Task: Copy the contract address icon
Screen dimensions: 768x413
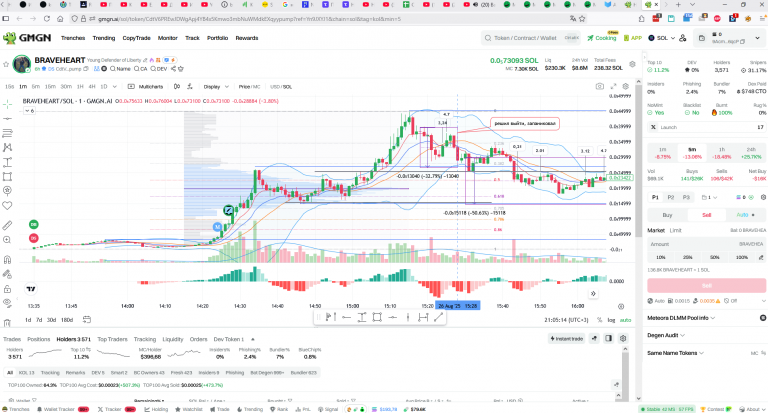Action: tap(86, 69)
